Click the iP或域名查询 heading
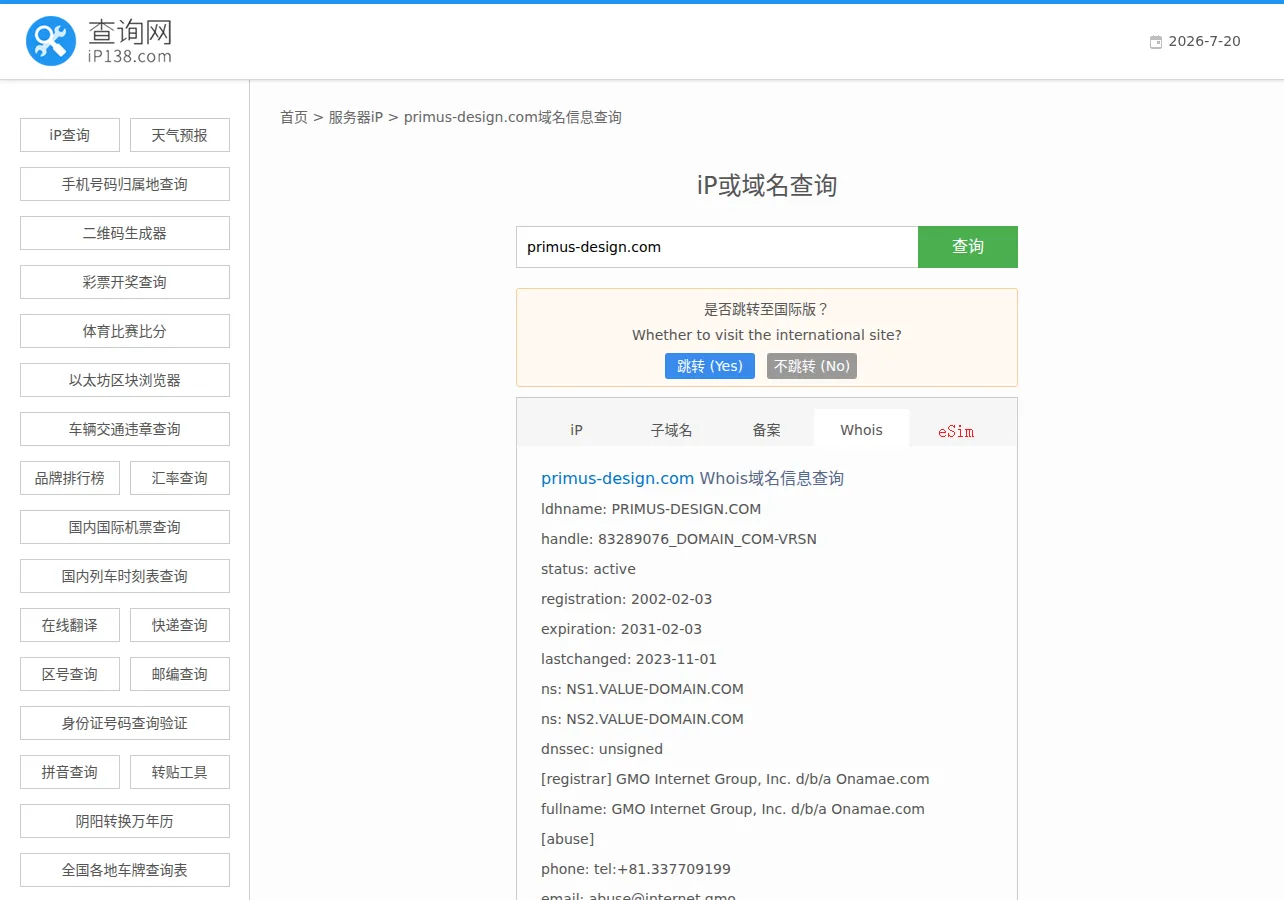Image resolution: width=1284 pixels, height=900 pixels. (x=767, y=185)
